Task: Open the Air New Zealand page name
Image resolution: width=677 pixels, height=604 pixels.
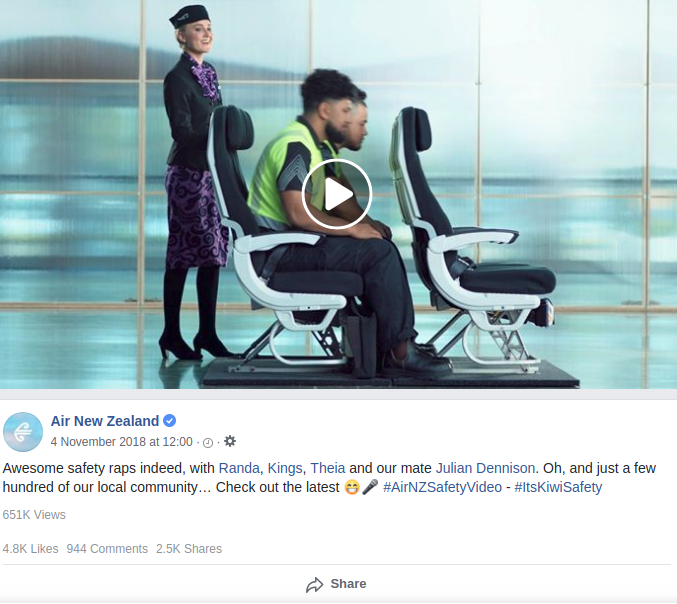Action: [x=105, y=421]
